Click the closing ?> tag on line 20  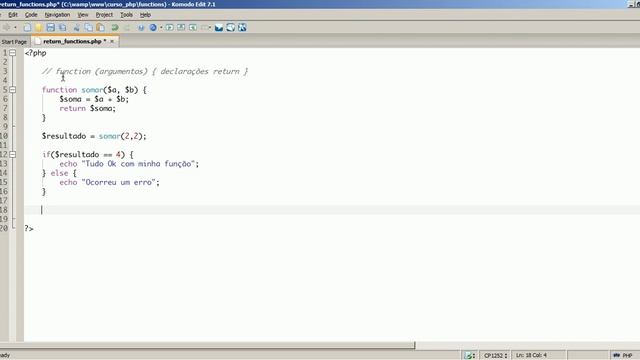[29, 229]
